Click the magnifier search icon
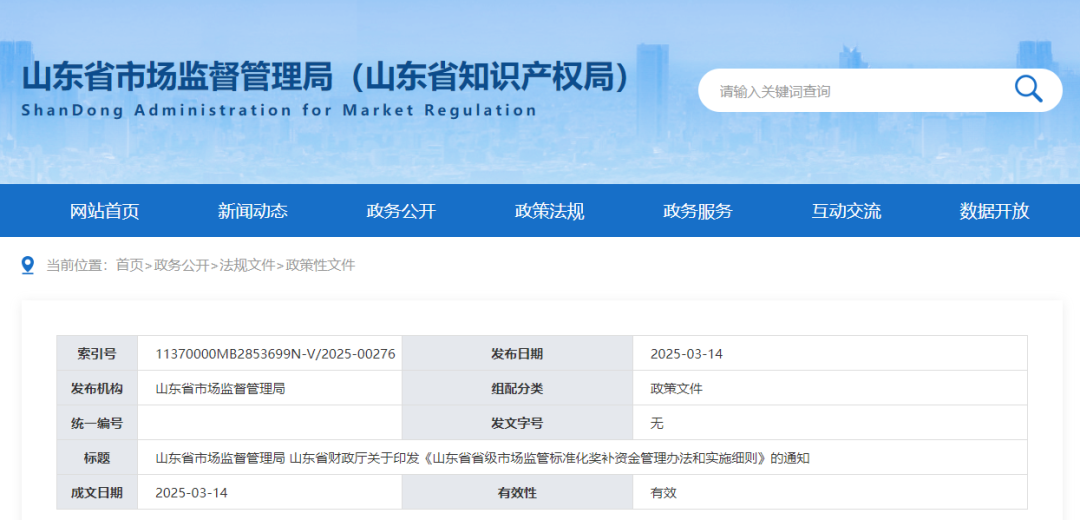 (x=1028, y=90)
